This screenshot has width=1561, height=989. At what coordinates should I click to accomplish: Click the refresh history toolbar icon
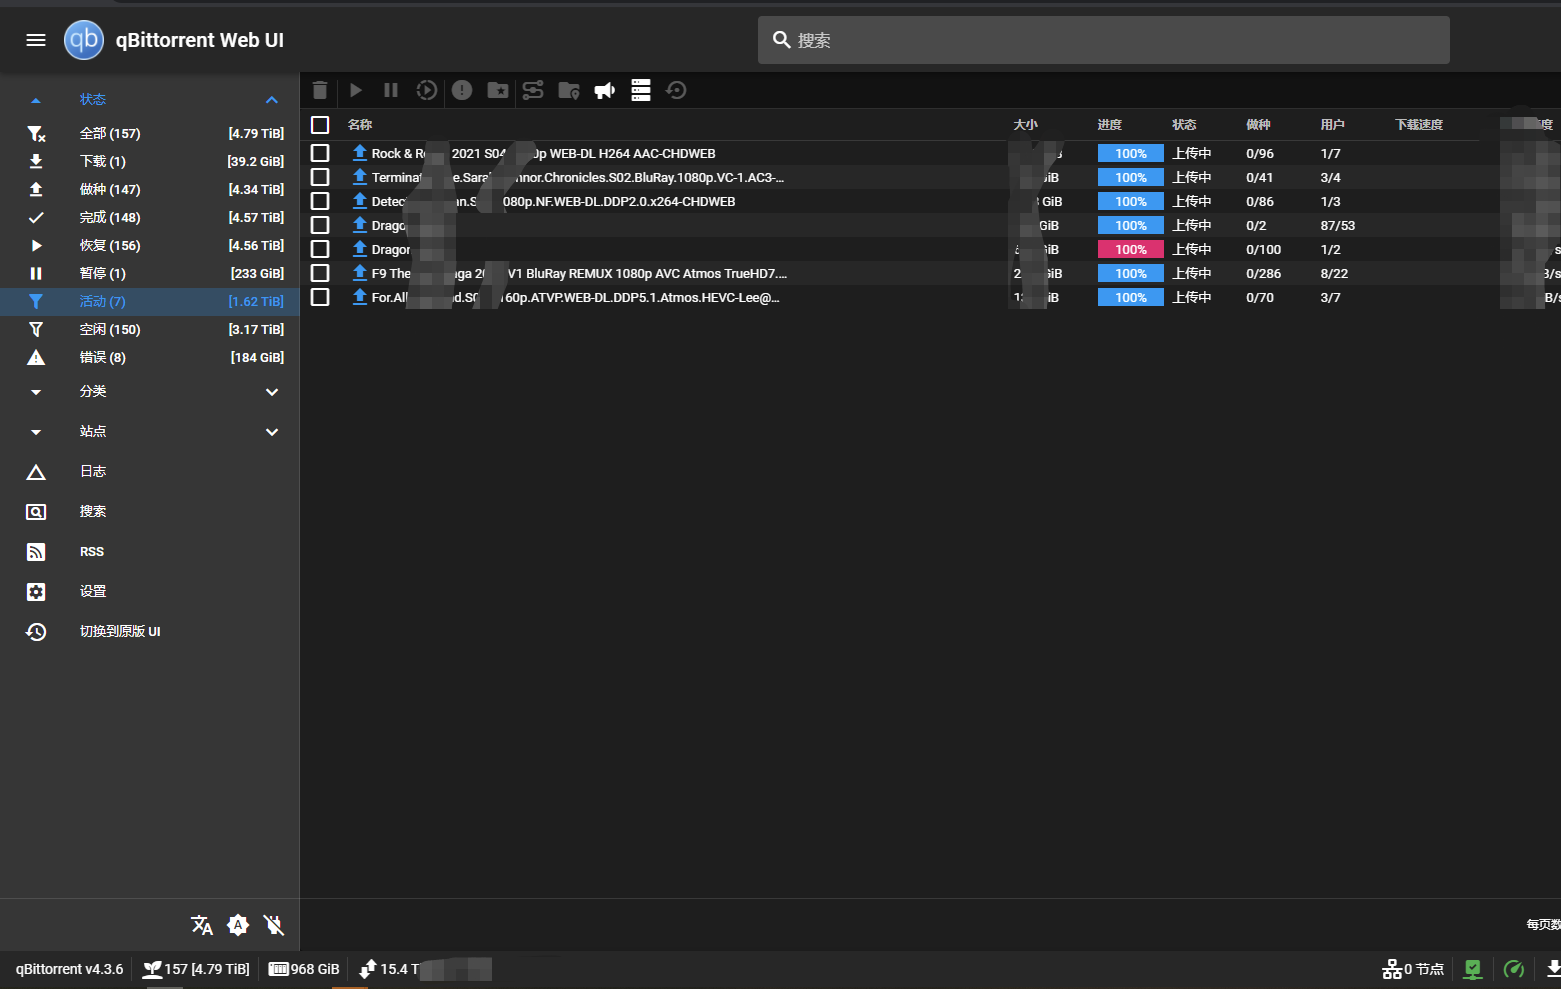[x=676, y=90]
